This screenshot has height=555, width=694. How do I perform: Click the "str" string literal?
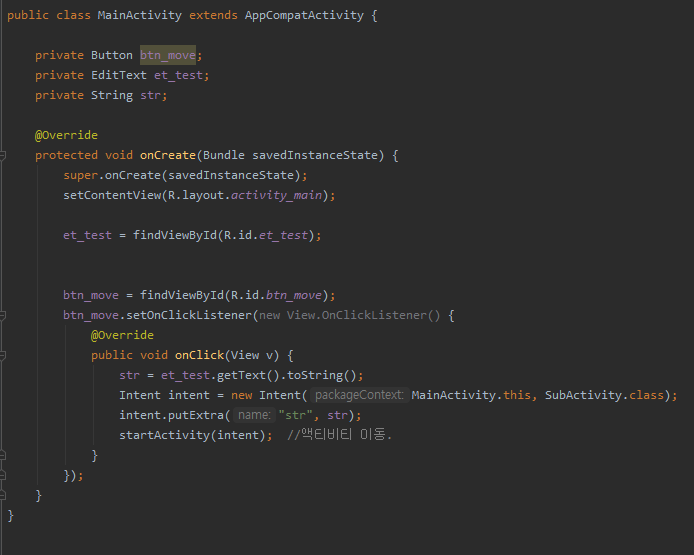295,416
